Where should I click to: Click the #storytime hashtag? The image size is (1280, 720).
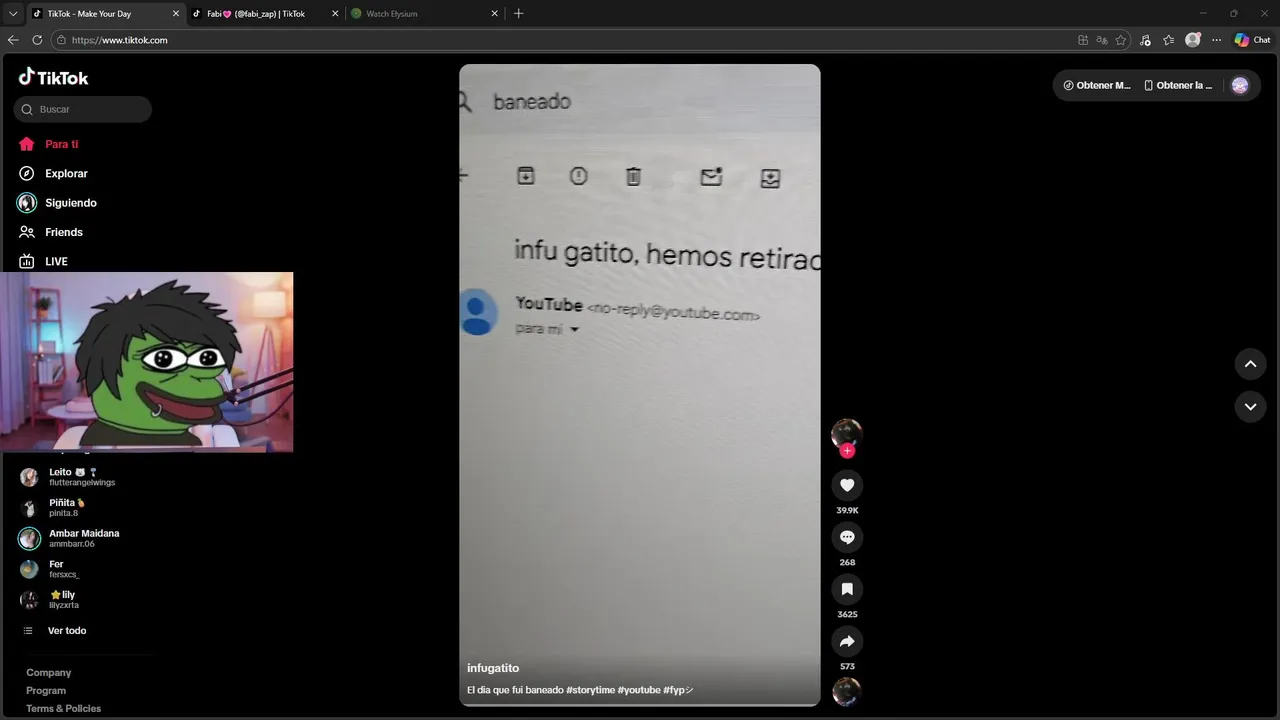591,690
